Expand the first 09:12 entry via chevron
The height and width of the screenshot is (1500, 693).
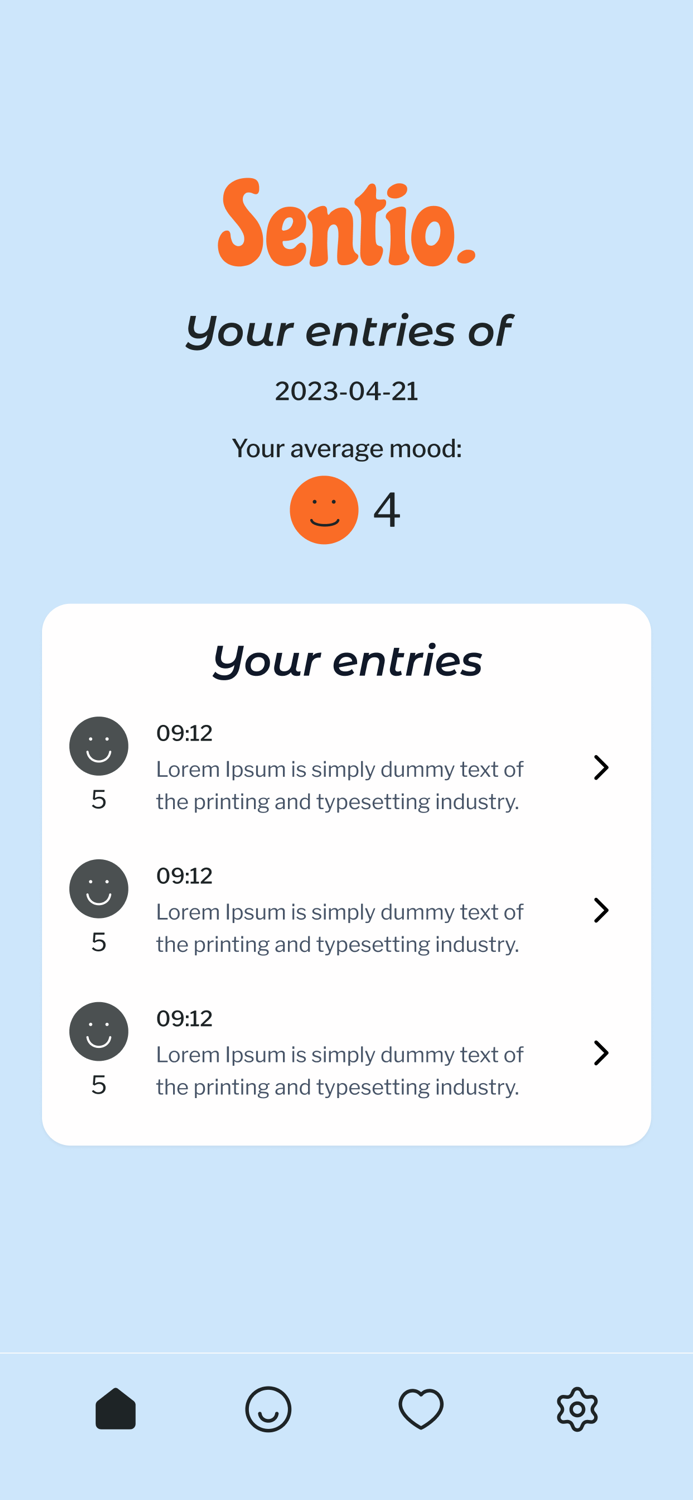point(601,767)
